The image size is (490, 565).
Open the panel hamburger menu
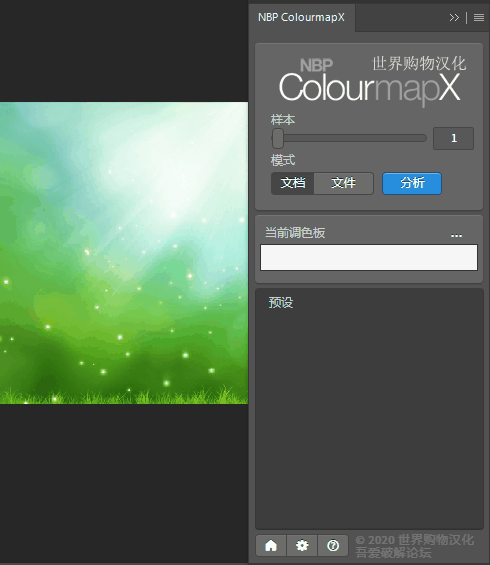(x=479, y=17)
